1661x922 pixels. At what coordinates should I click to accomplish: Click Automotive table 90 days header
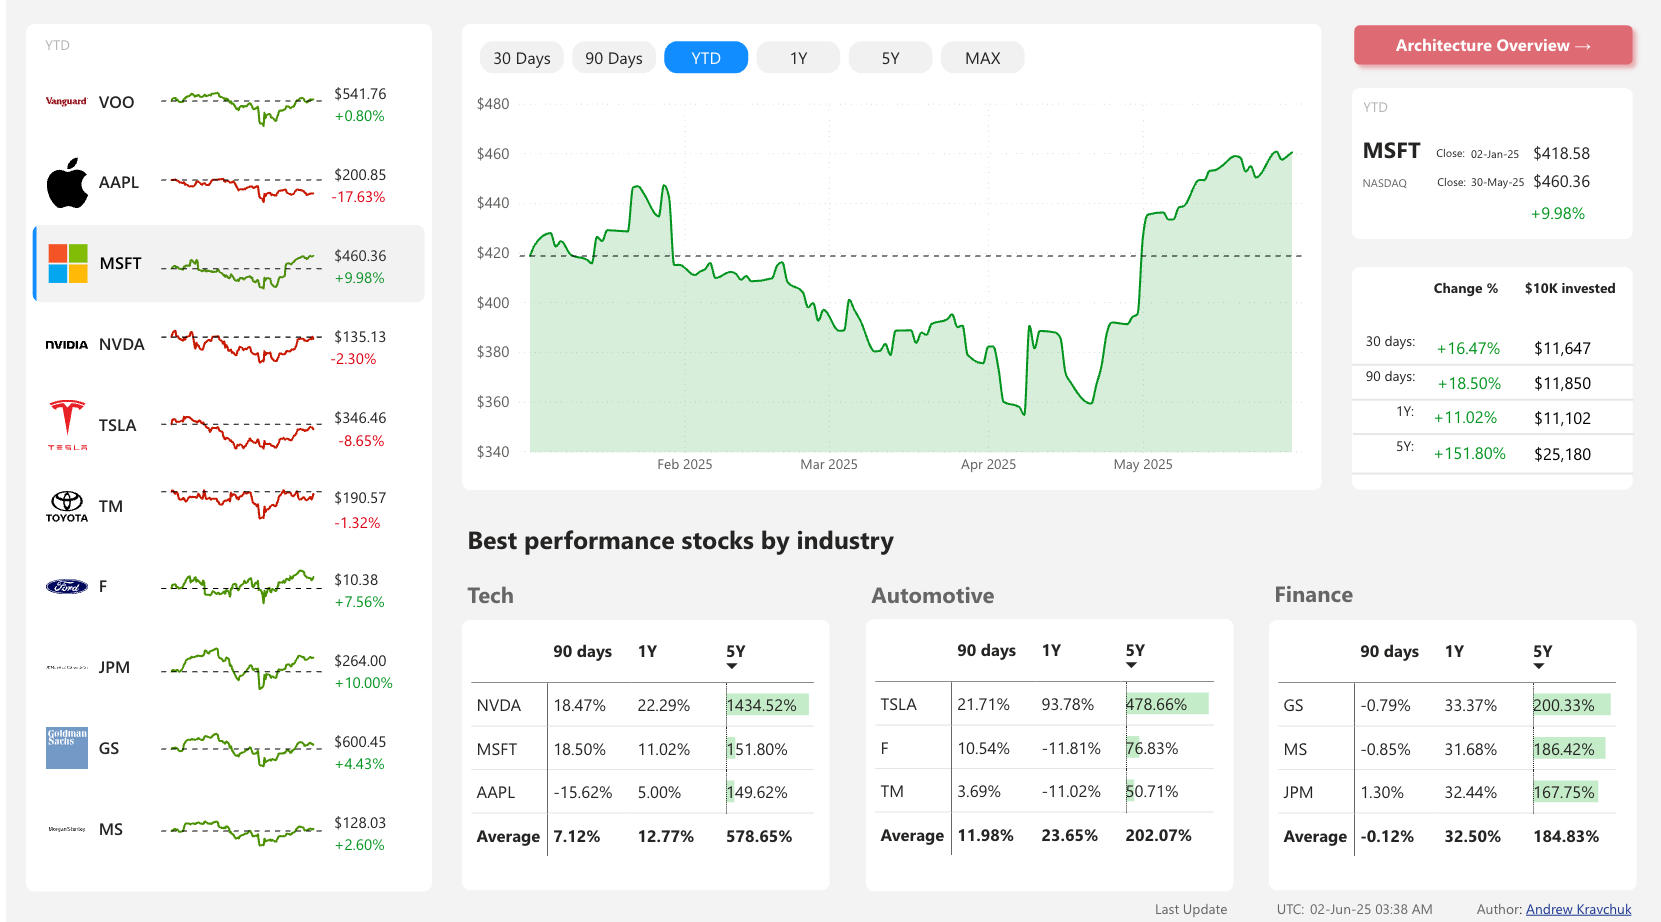(x=986, y=650)
